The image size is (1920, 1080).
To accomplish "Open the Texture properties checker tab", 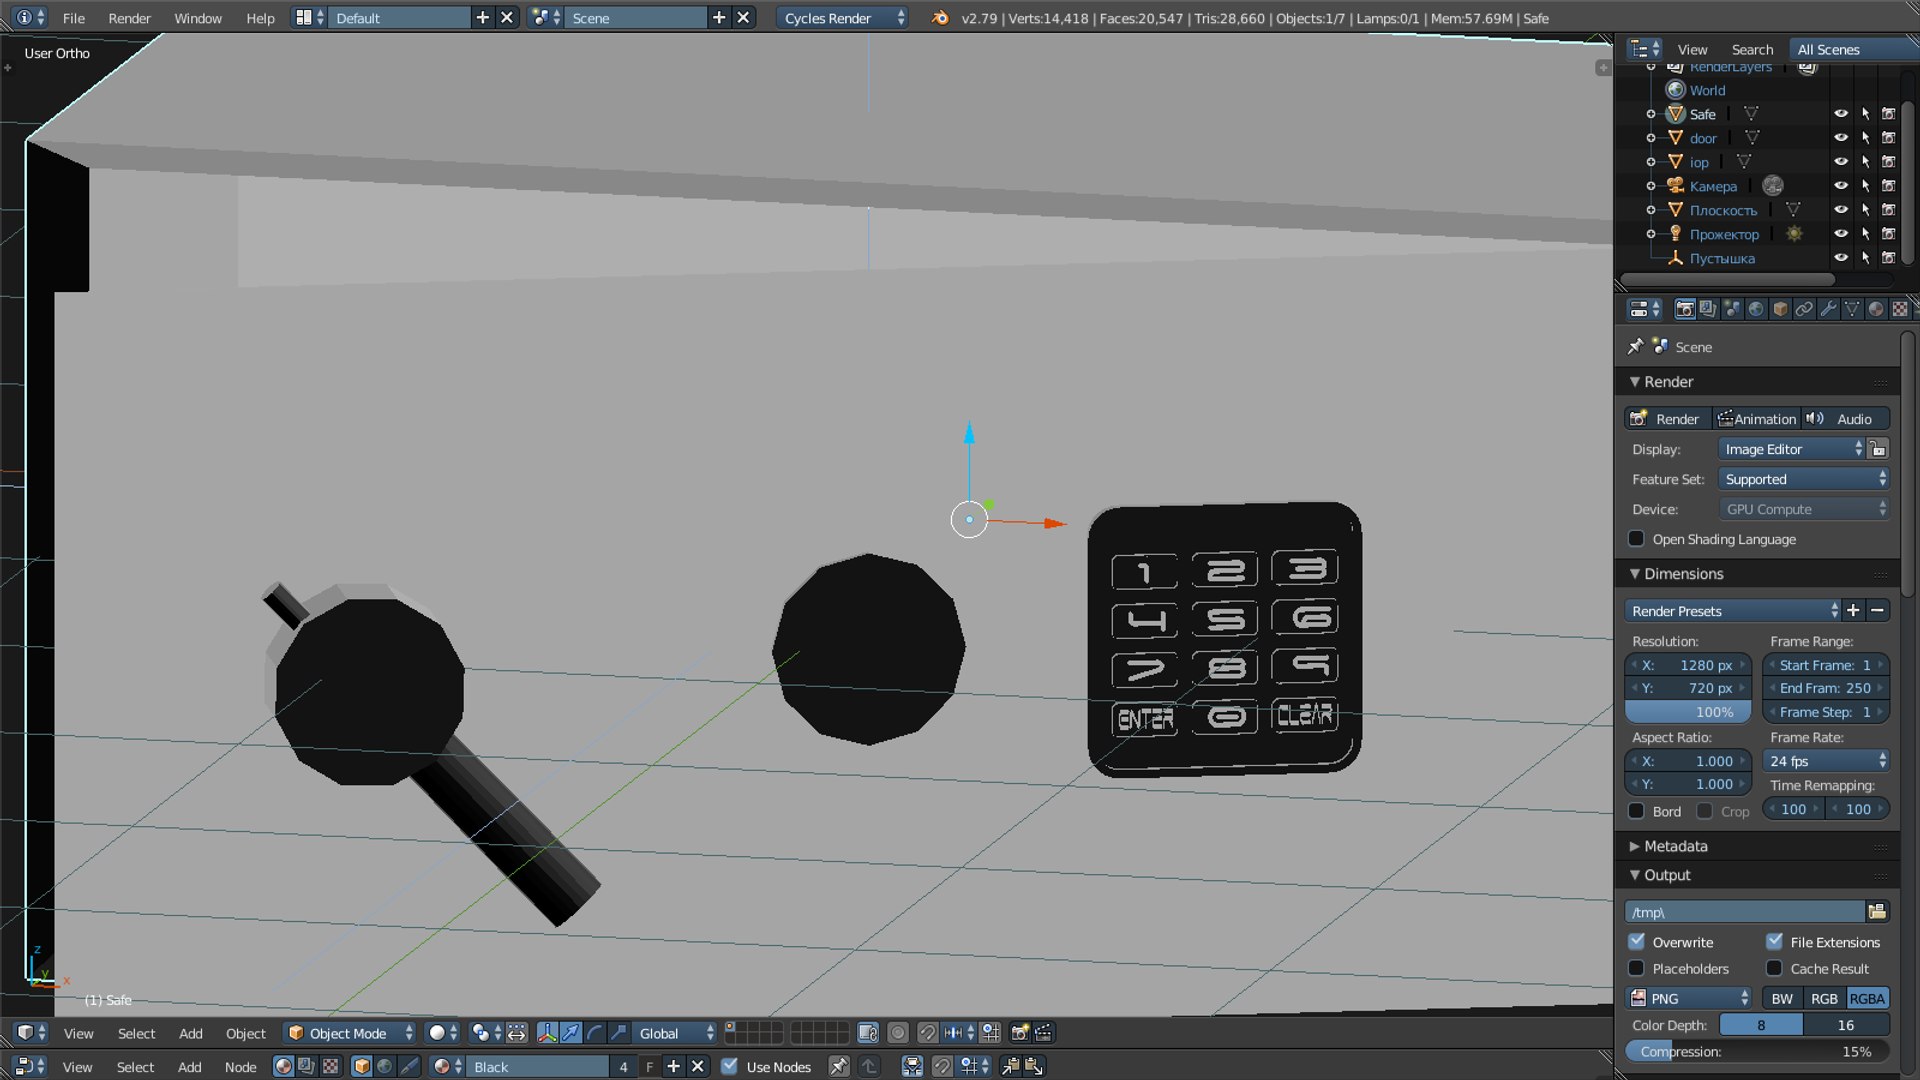I will (x=1899, y=309).
